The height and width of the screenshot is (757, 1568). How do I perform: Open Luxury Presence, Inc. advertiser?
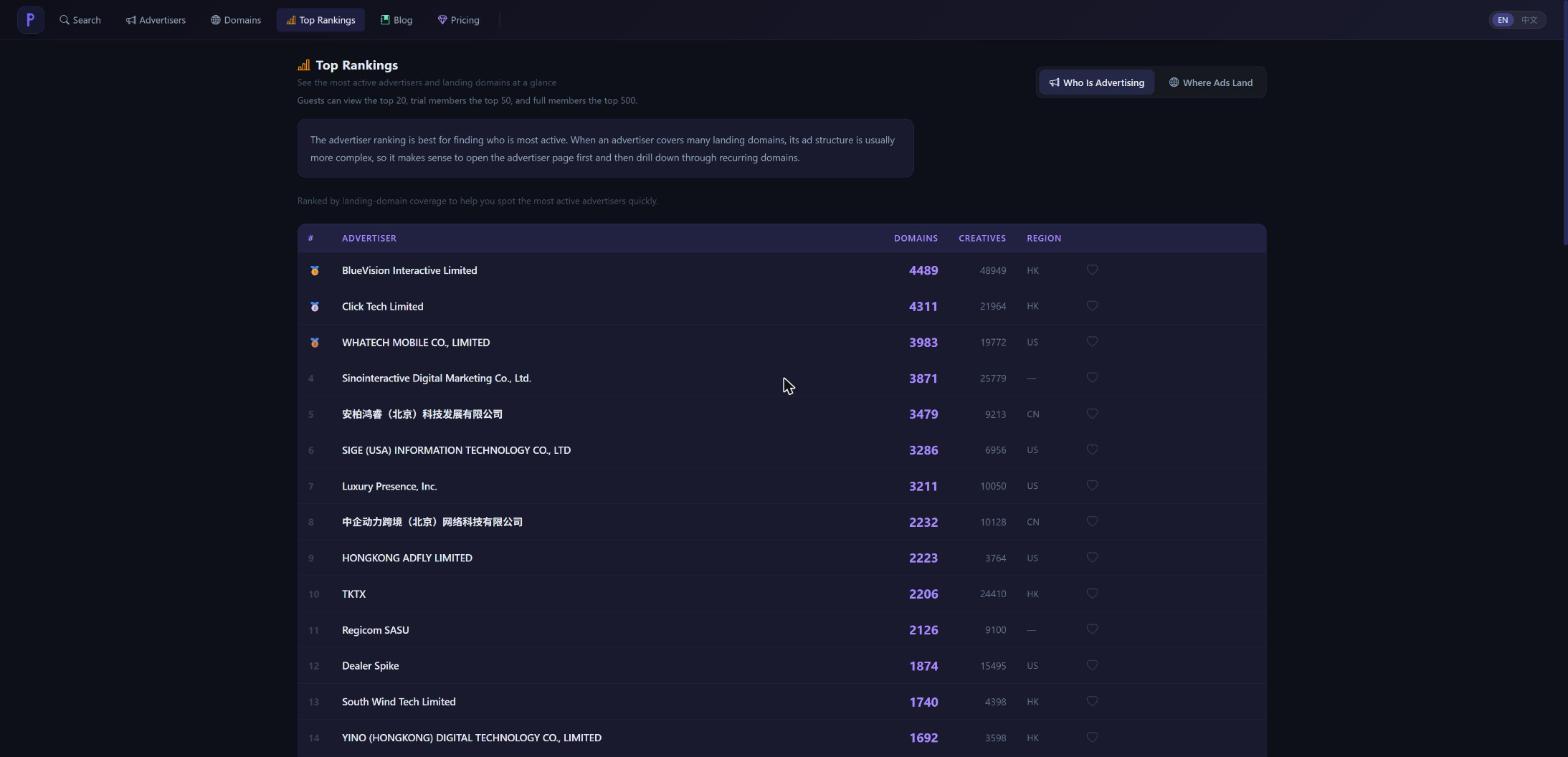(389, 486)
